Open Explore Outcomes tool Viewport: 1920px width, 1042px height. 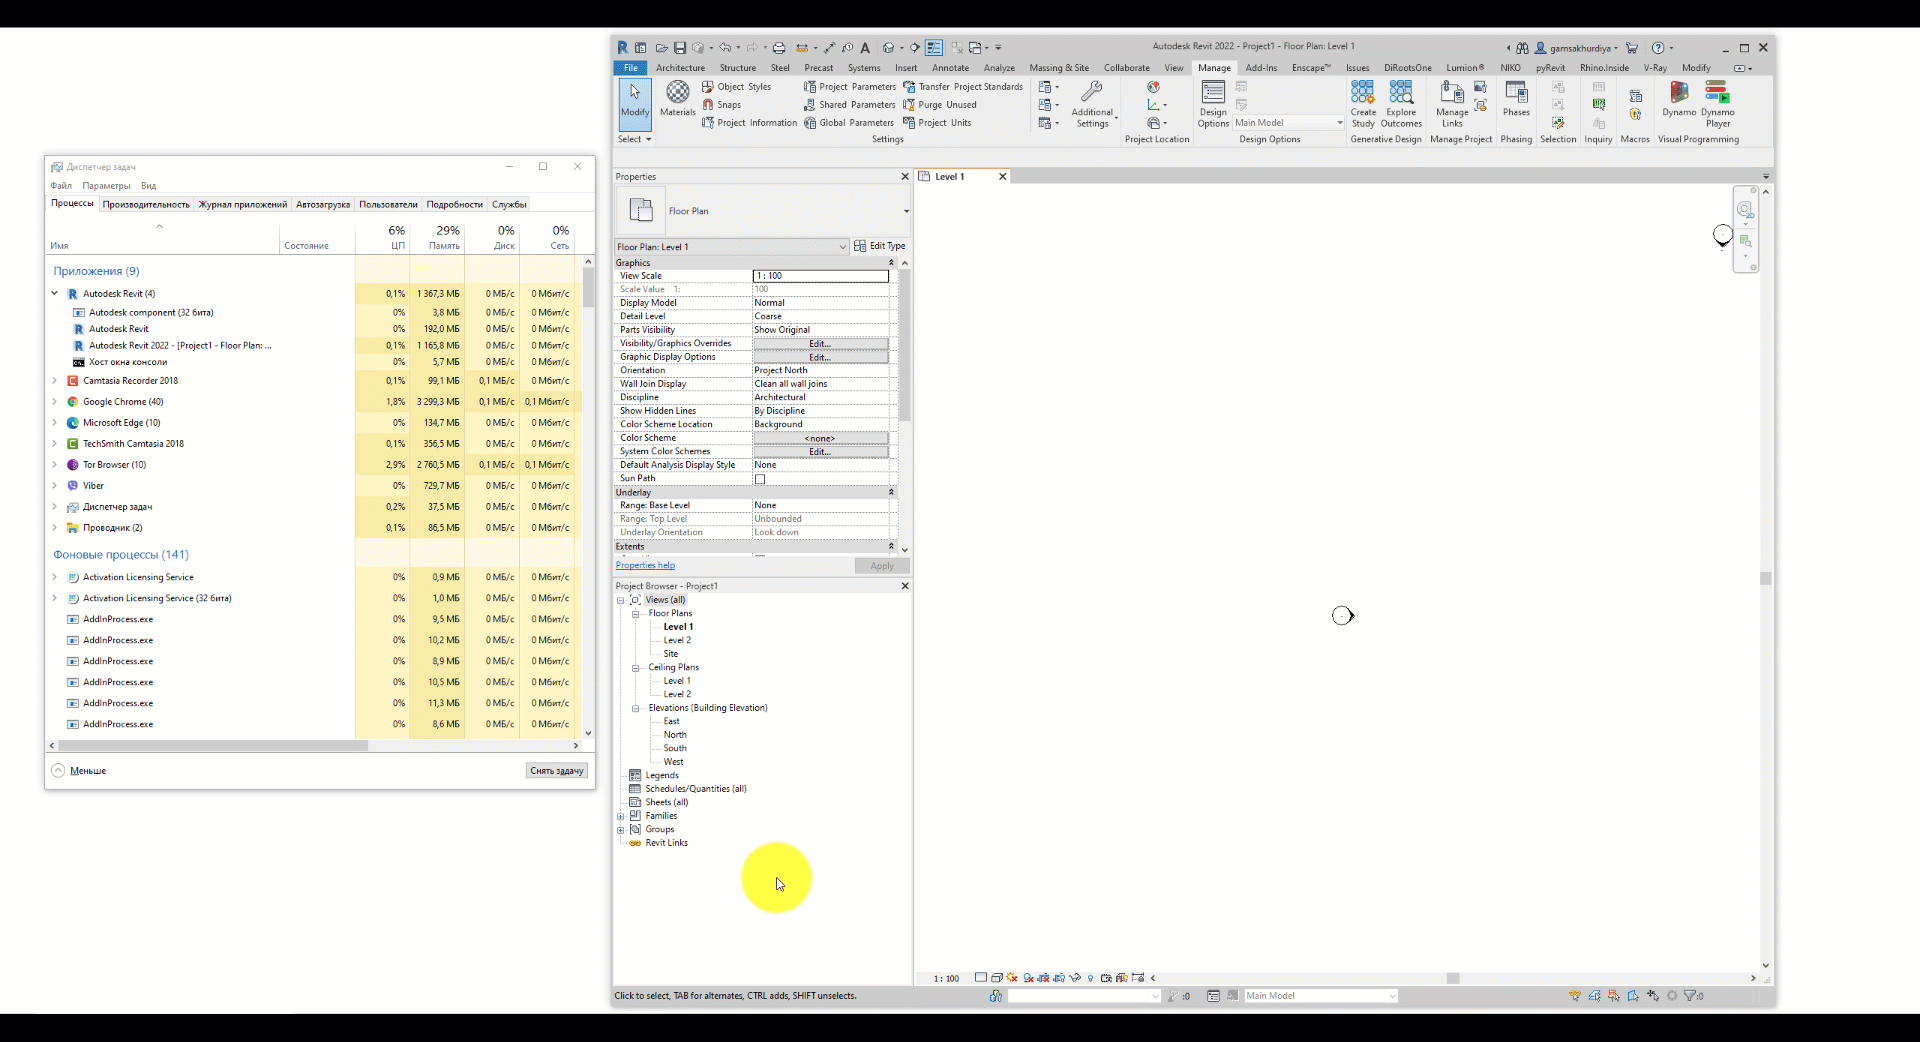click(1401, 104)
